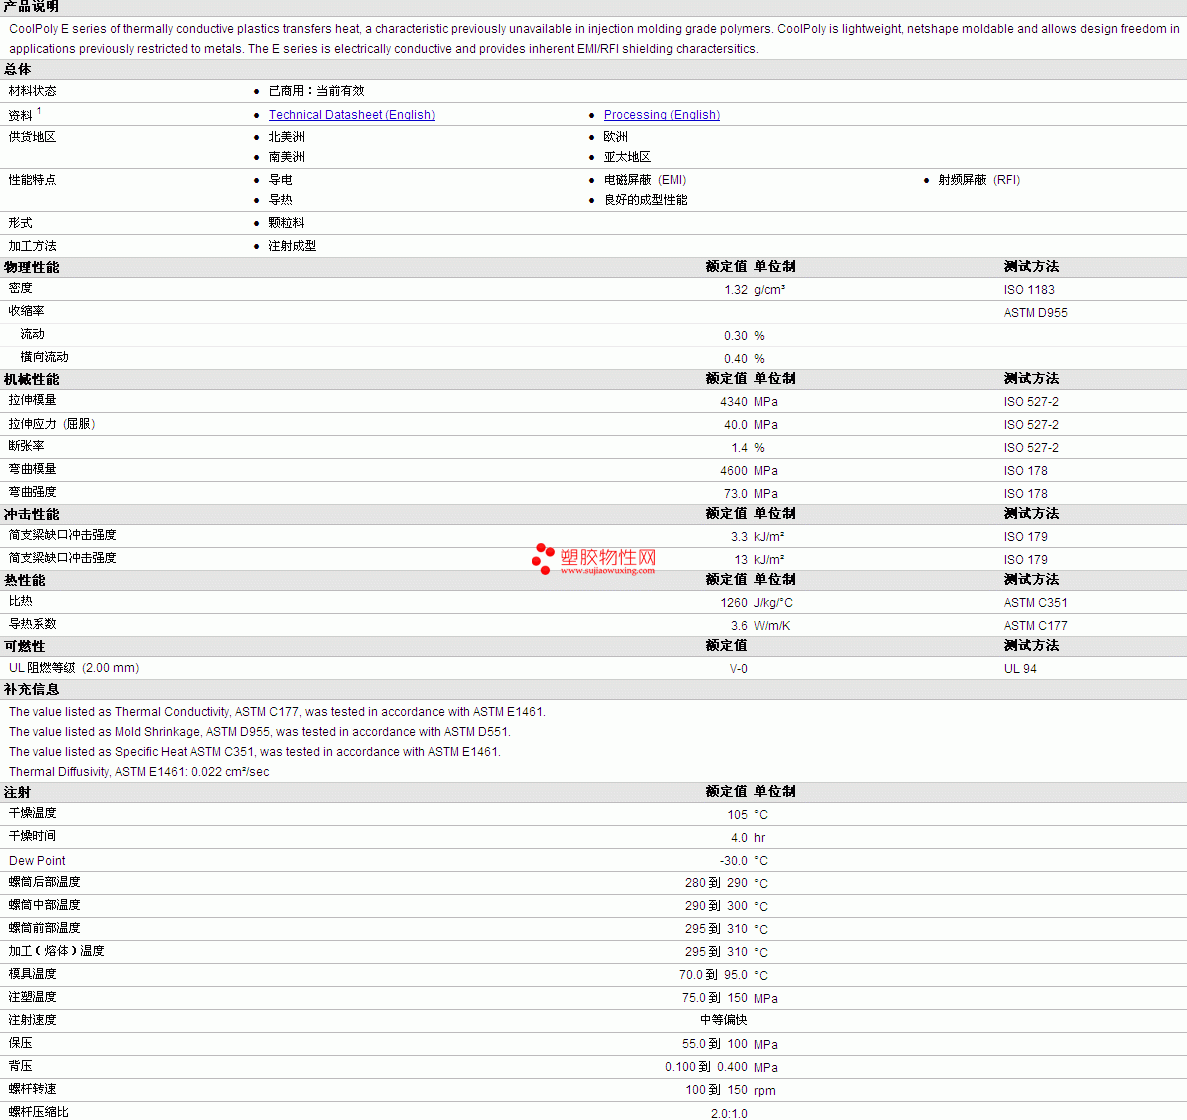Select the 螺杆转速 row label

(33, 1089)
